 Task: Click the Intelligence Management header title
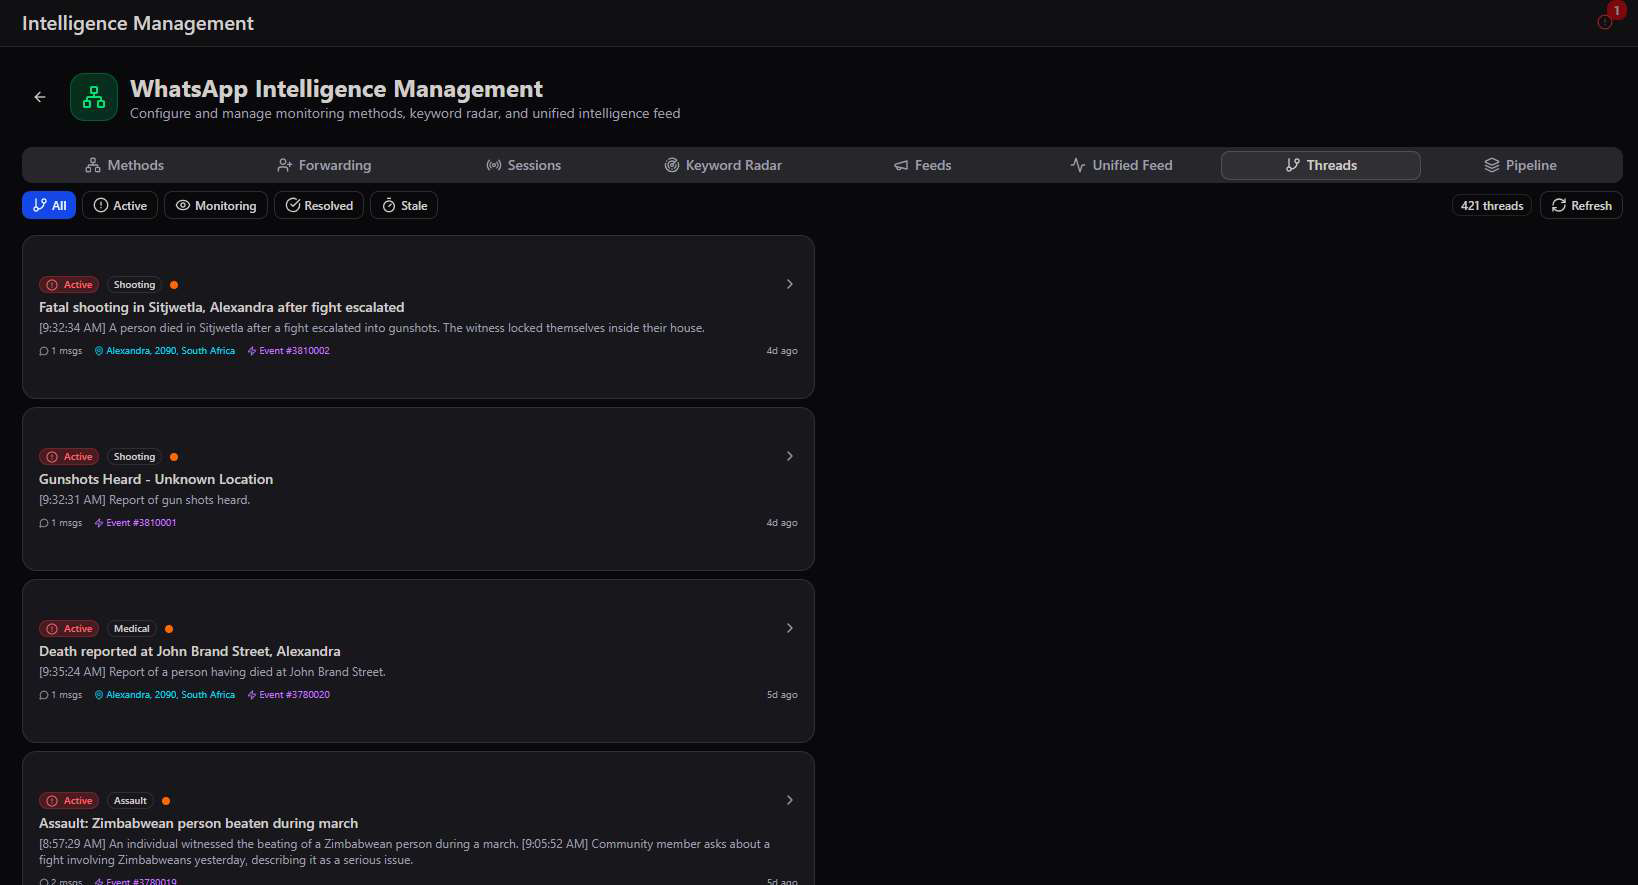tap(138, 23)
